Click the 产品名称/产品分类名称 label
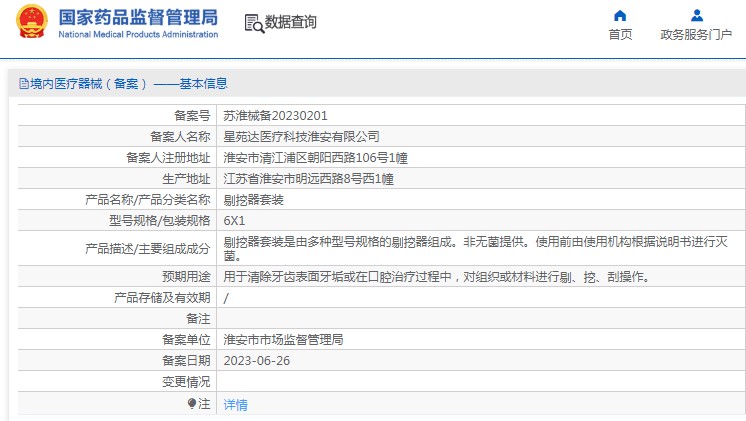Image resolution: width=746 pixels, height=421 pixels. [147, 200]
